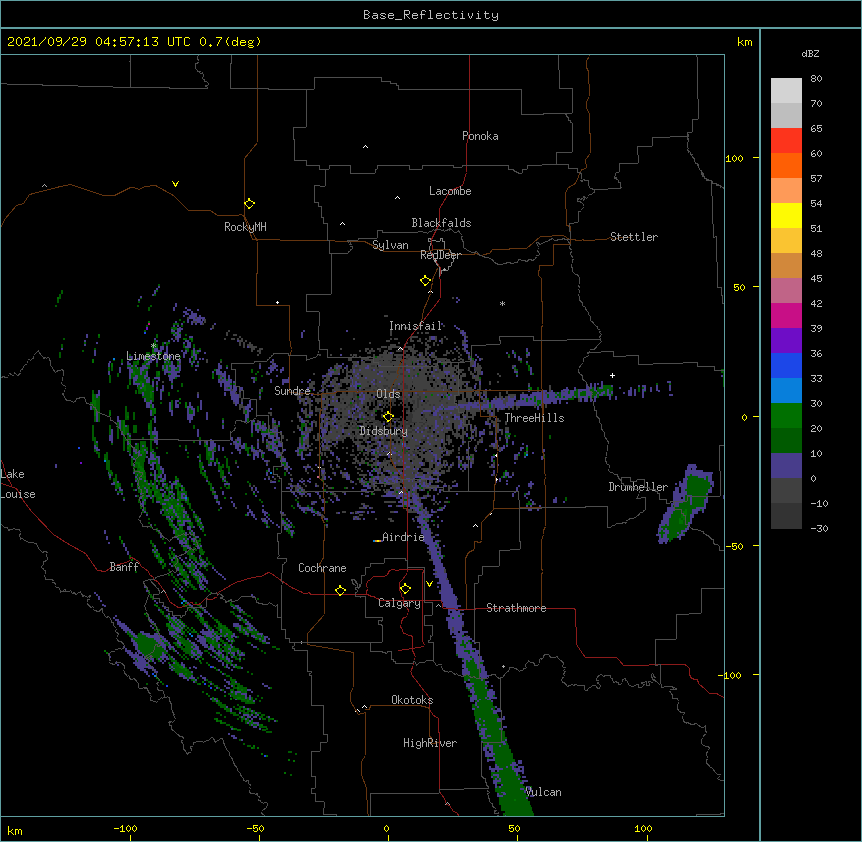
Task: Click the HighRiver label
Action: [x=430, y=743]
